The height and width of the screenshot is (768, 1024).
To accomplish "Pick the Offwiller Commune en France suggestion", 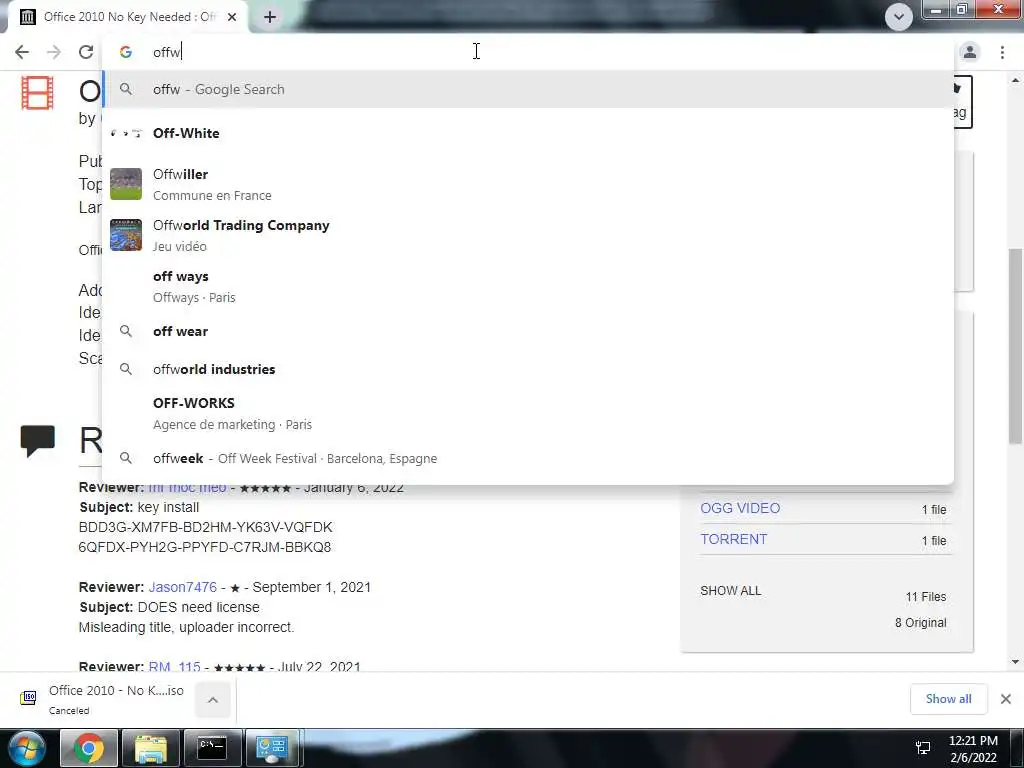I will [x=528, y=184].
